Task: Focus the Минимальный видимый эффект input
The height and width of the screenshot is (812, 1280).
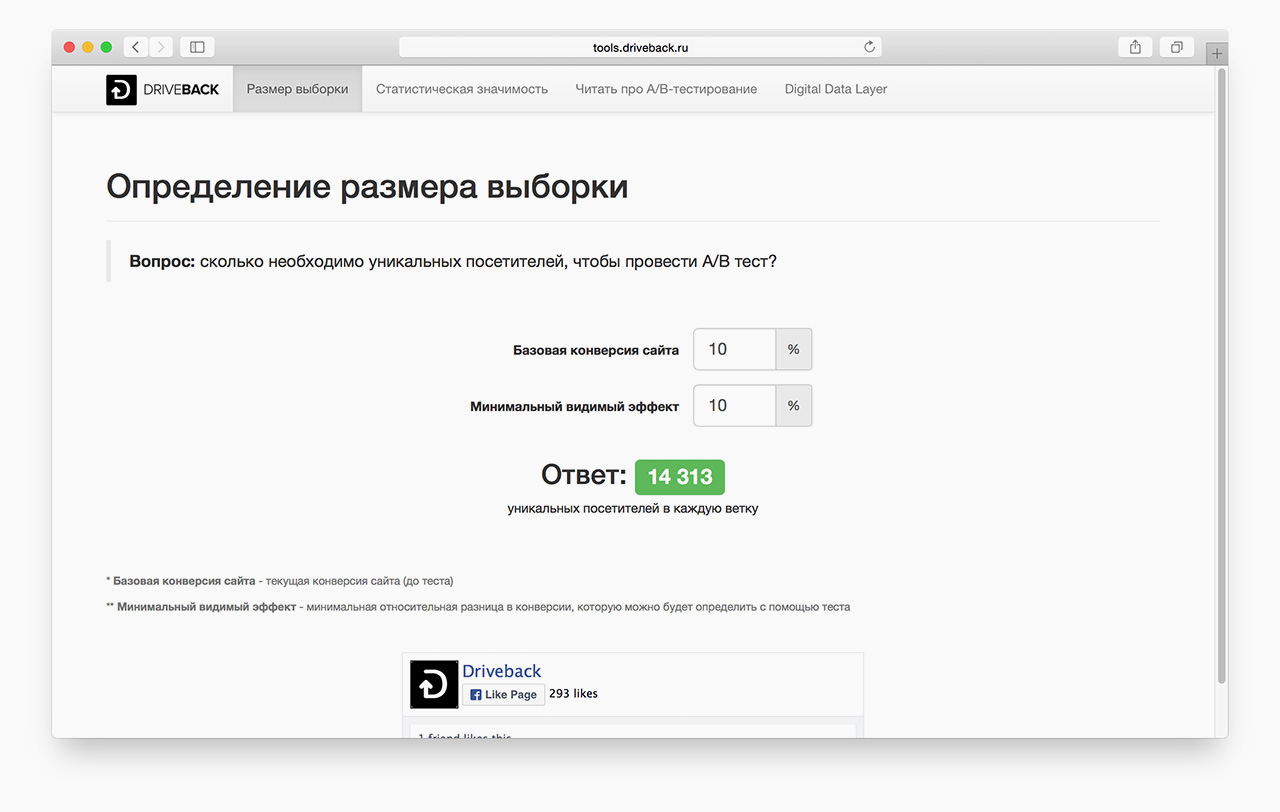Action: tap(735, 406)
